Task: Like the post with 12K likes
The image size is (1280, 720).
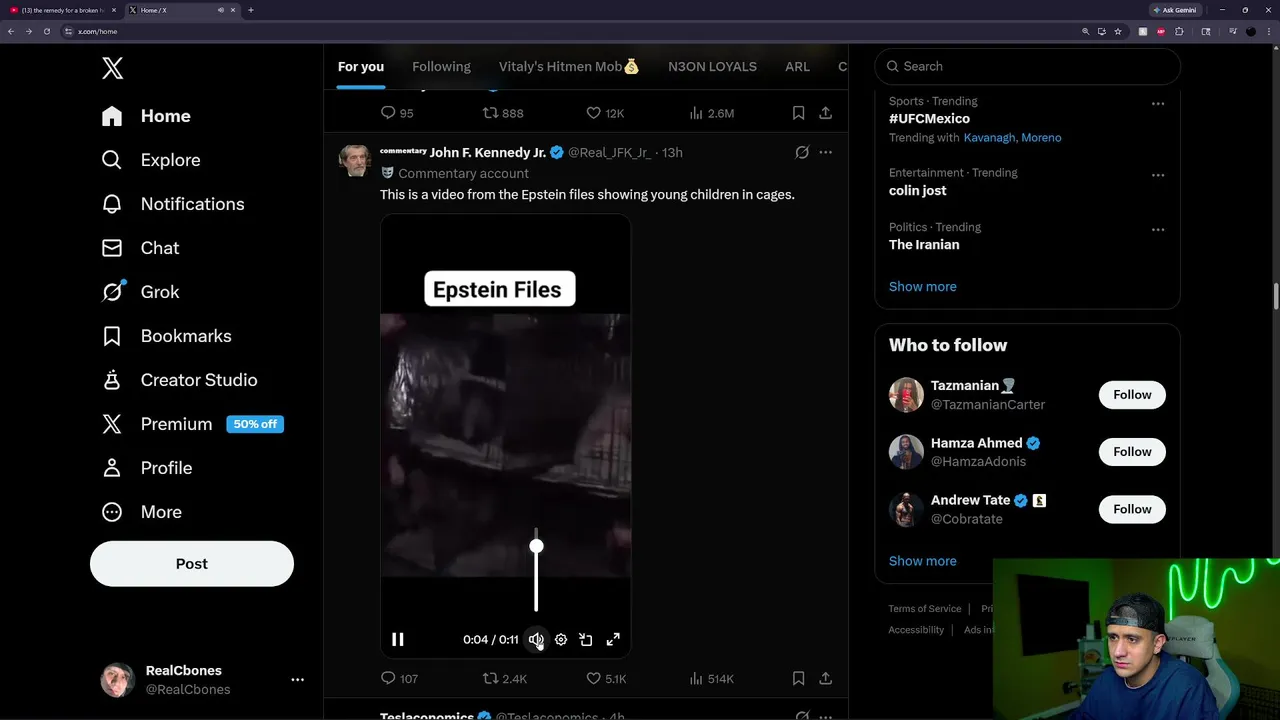Action: [x=605, y=113]
